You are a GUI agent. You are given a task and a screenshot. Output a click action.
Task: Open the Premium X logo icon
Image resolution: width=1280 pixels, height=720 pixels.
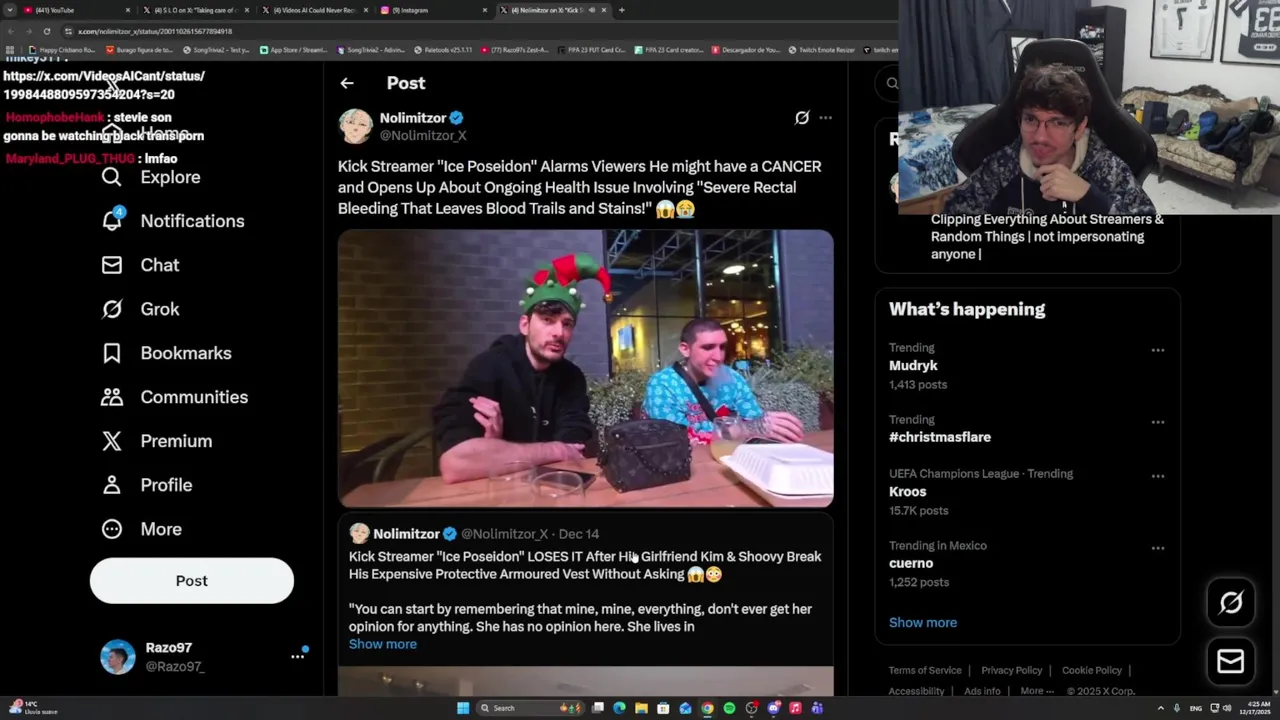[x=112, y=441]
